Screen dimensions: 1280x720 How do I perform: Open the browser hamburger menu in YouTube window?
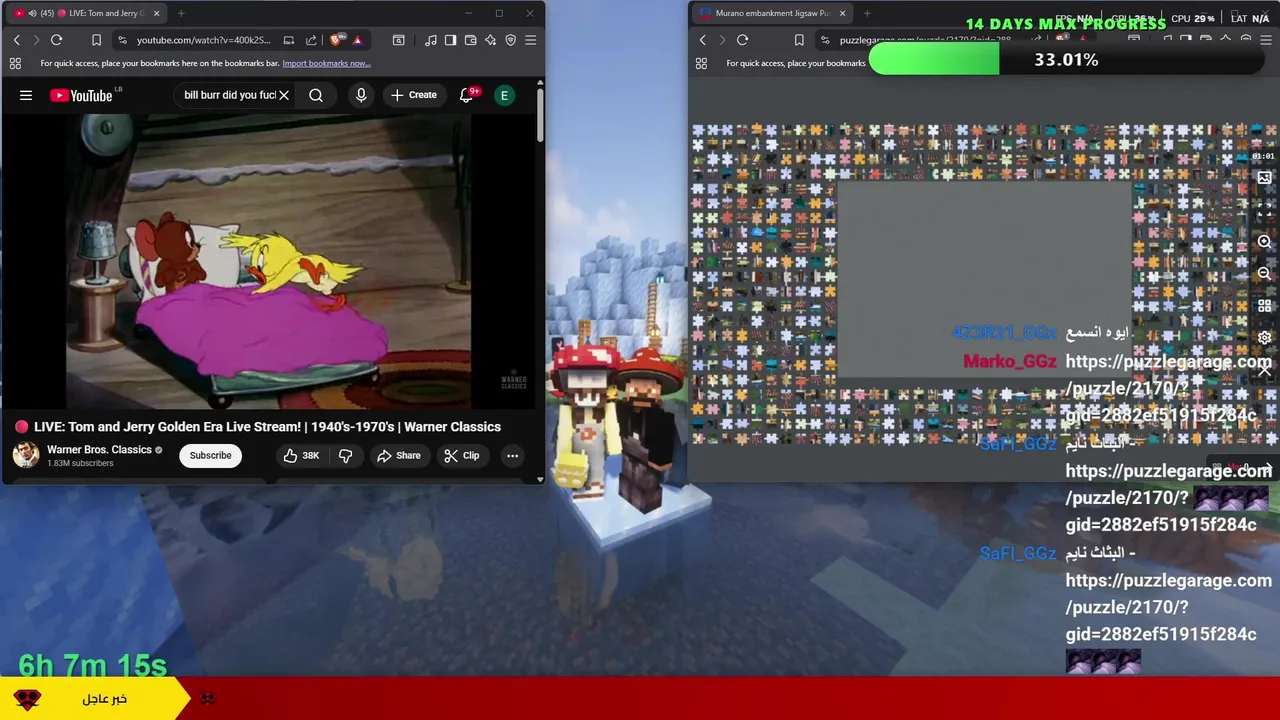(x=530, y=40)
